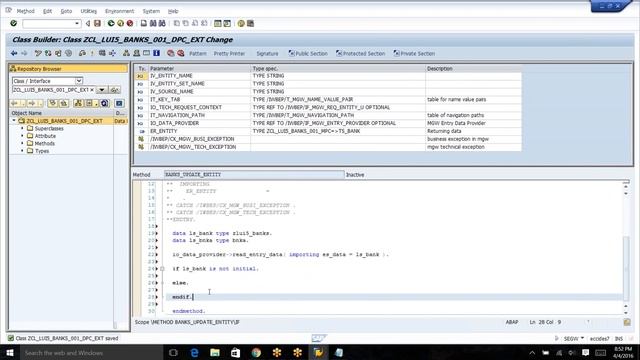The width and height of the screenshot is (640, 360).
Task: Click the yellow Exit circle icon
Action: pos(120,23)
